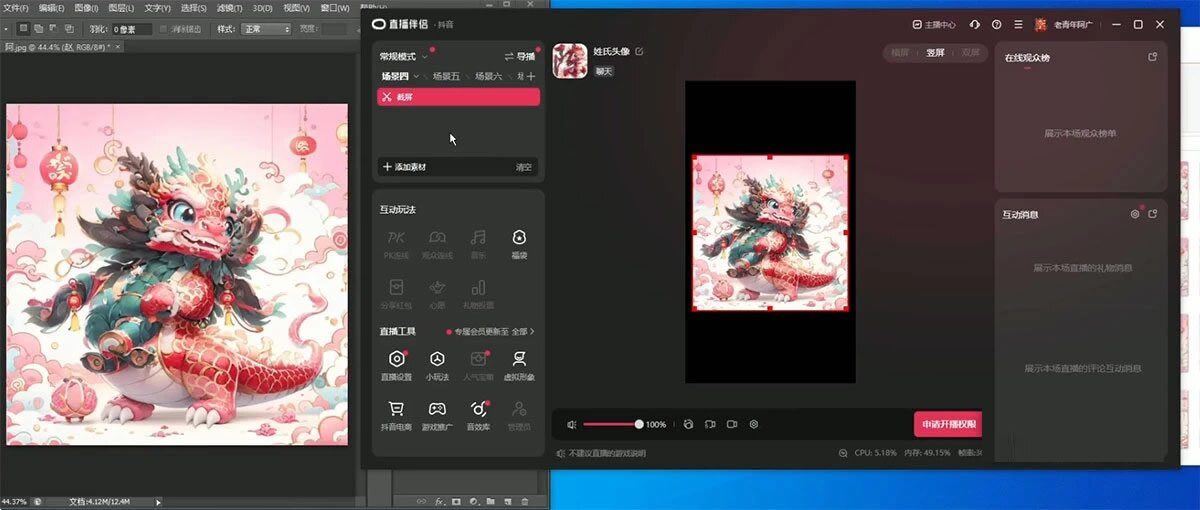This screenshot has height=510, width=1200.
Task: Open the 小玩法 mini-games tool
Action: point(437,359)
